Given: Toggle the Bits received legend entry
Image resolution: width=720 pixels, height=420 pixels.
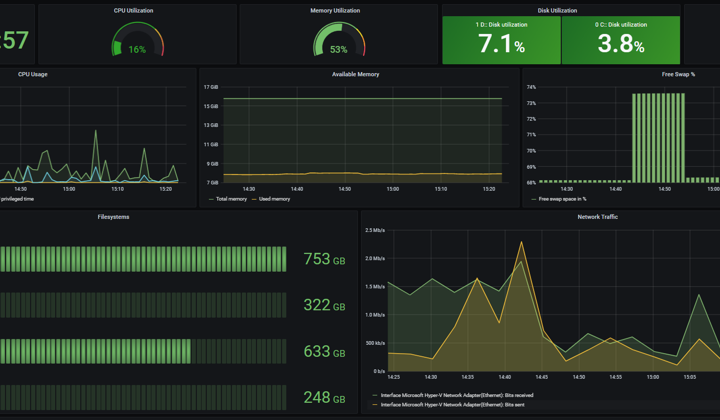Looking at the screenshot, I should pos(453,395).
